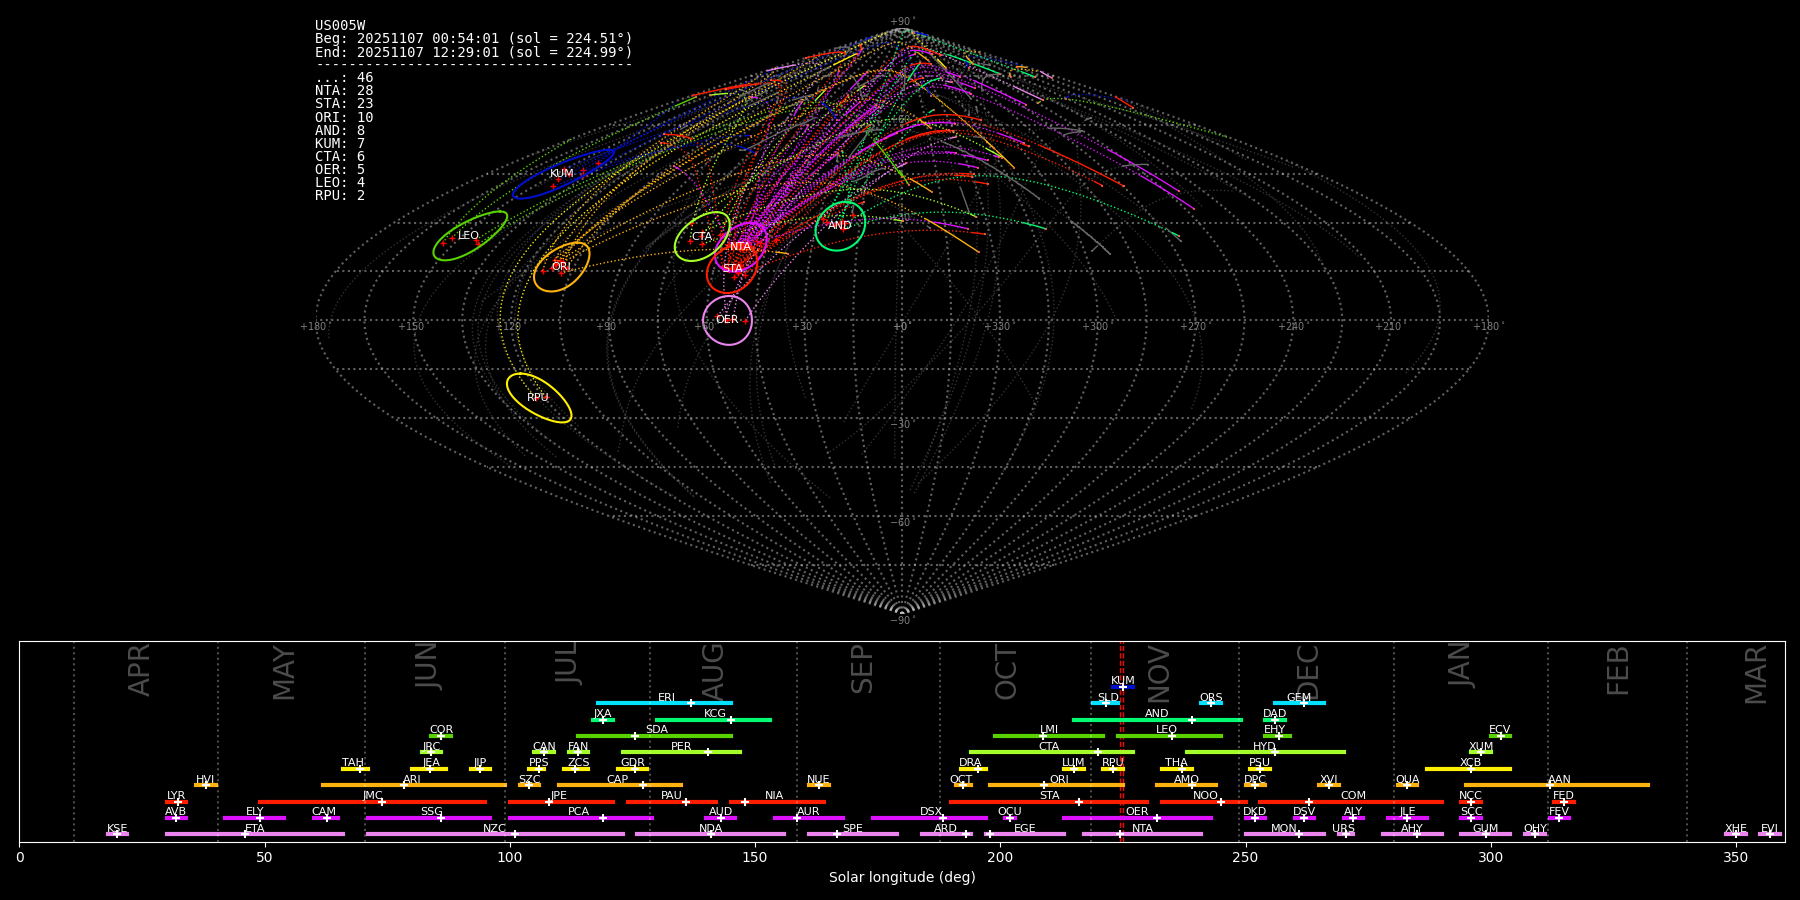Screen dimensions: 1800x900
Task: Select the green LEO radiant ellipse
Action: 469,236
